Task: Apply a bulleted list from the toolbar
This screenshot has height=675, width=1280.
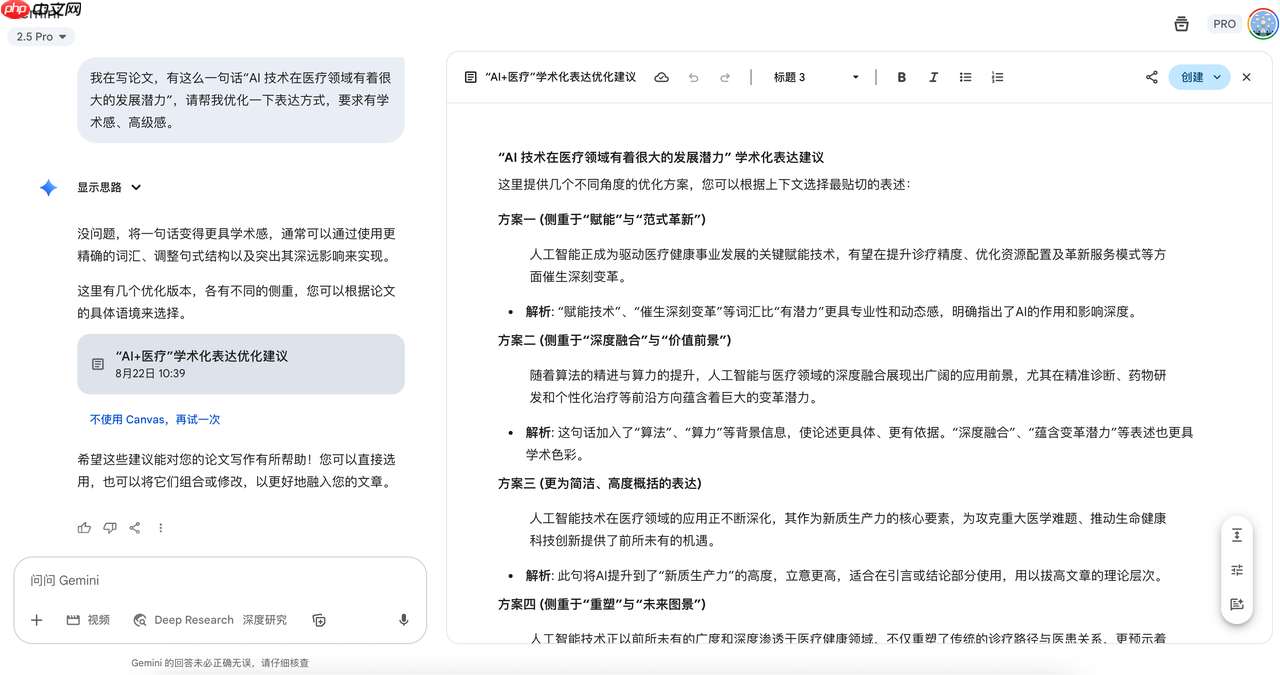Action: 965,77
